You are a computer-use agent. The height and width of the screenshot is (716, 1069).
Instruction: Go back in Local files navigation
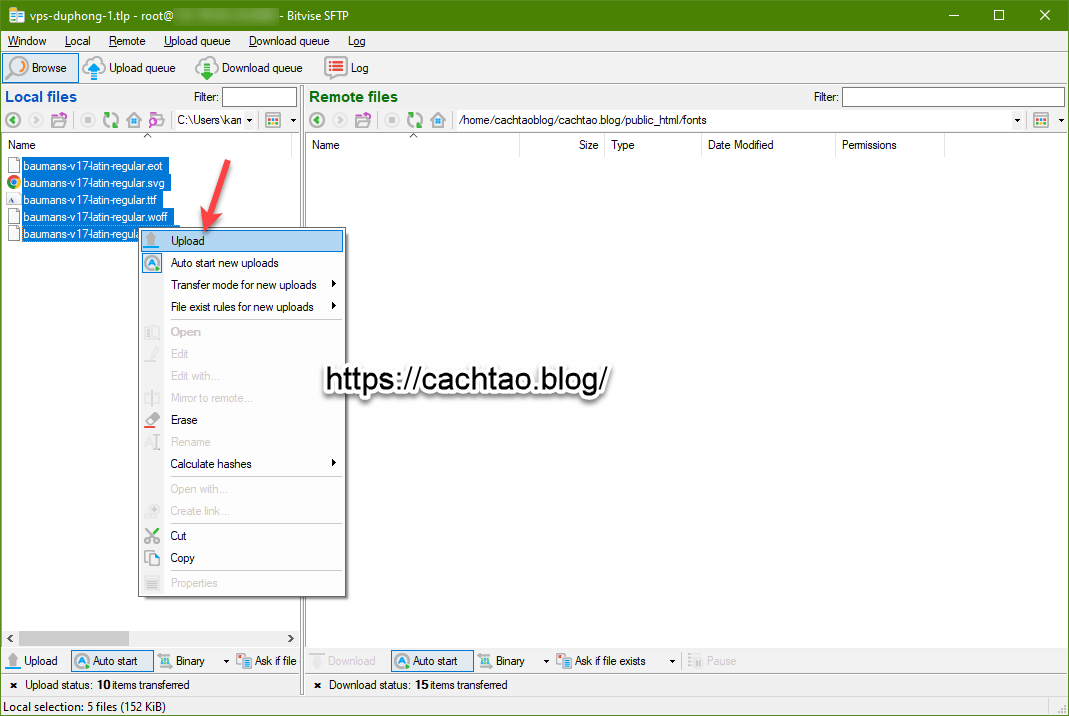(x=13, y=120)
